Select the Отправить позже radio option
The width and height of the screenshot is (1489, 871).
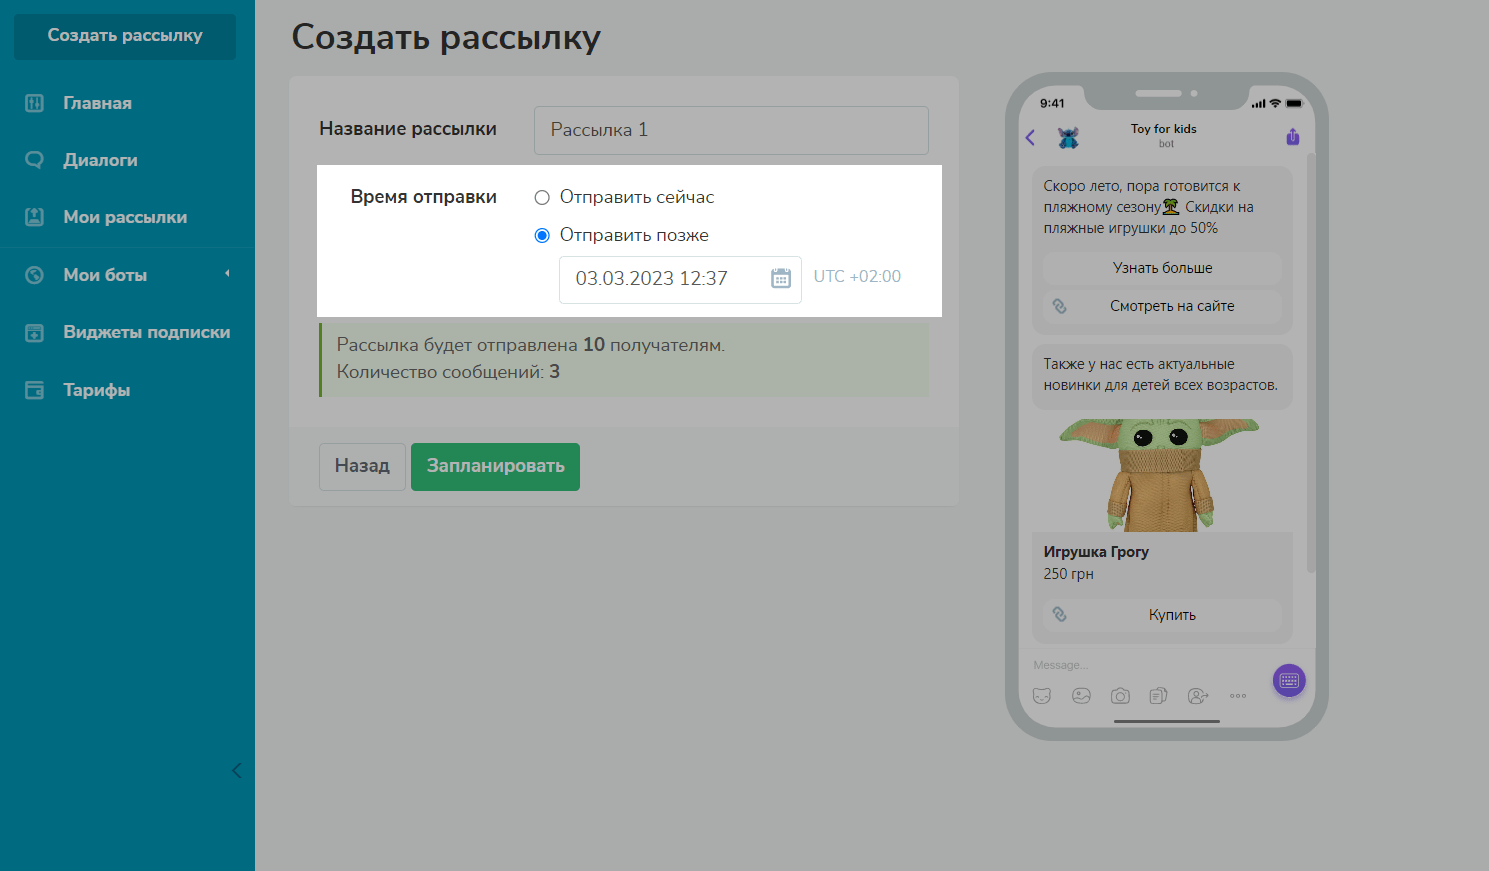tap(542, 236)
